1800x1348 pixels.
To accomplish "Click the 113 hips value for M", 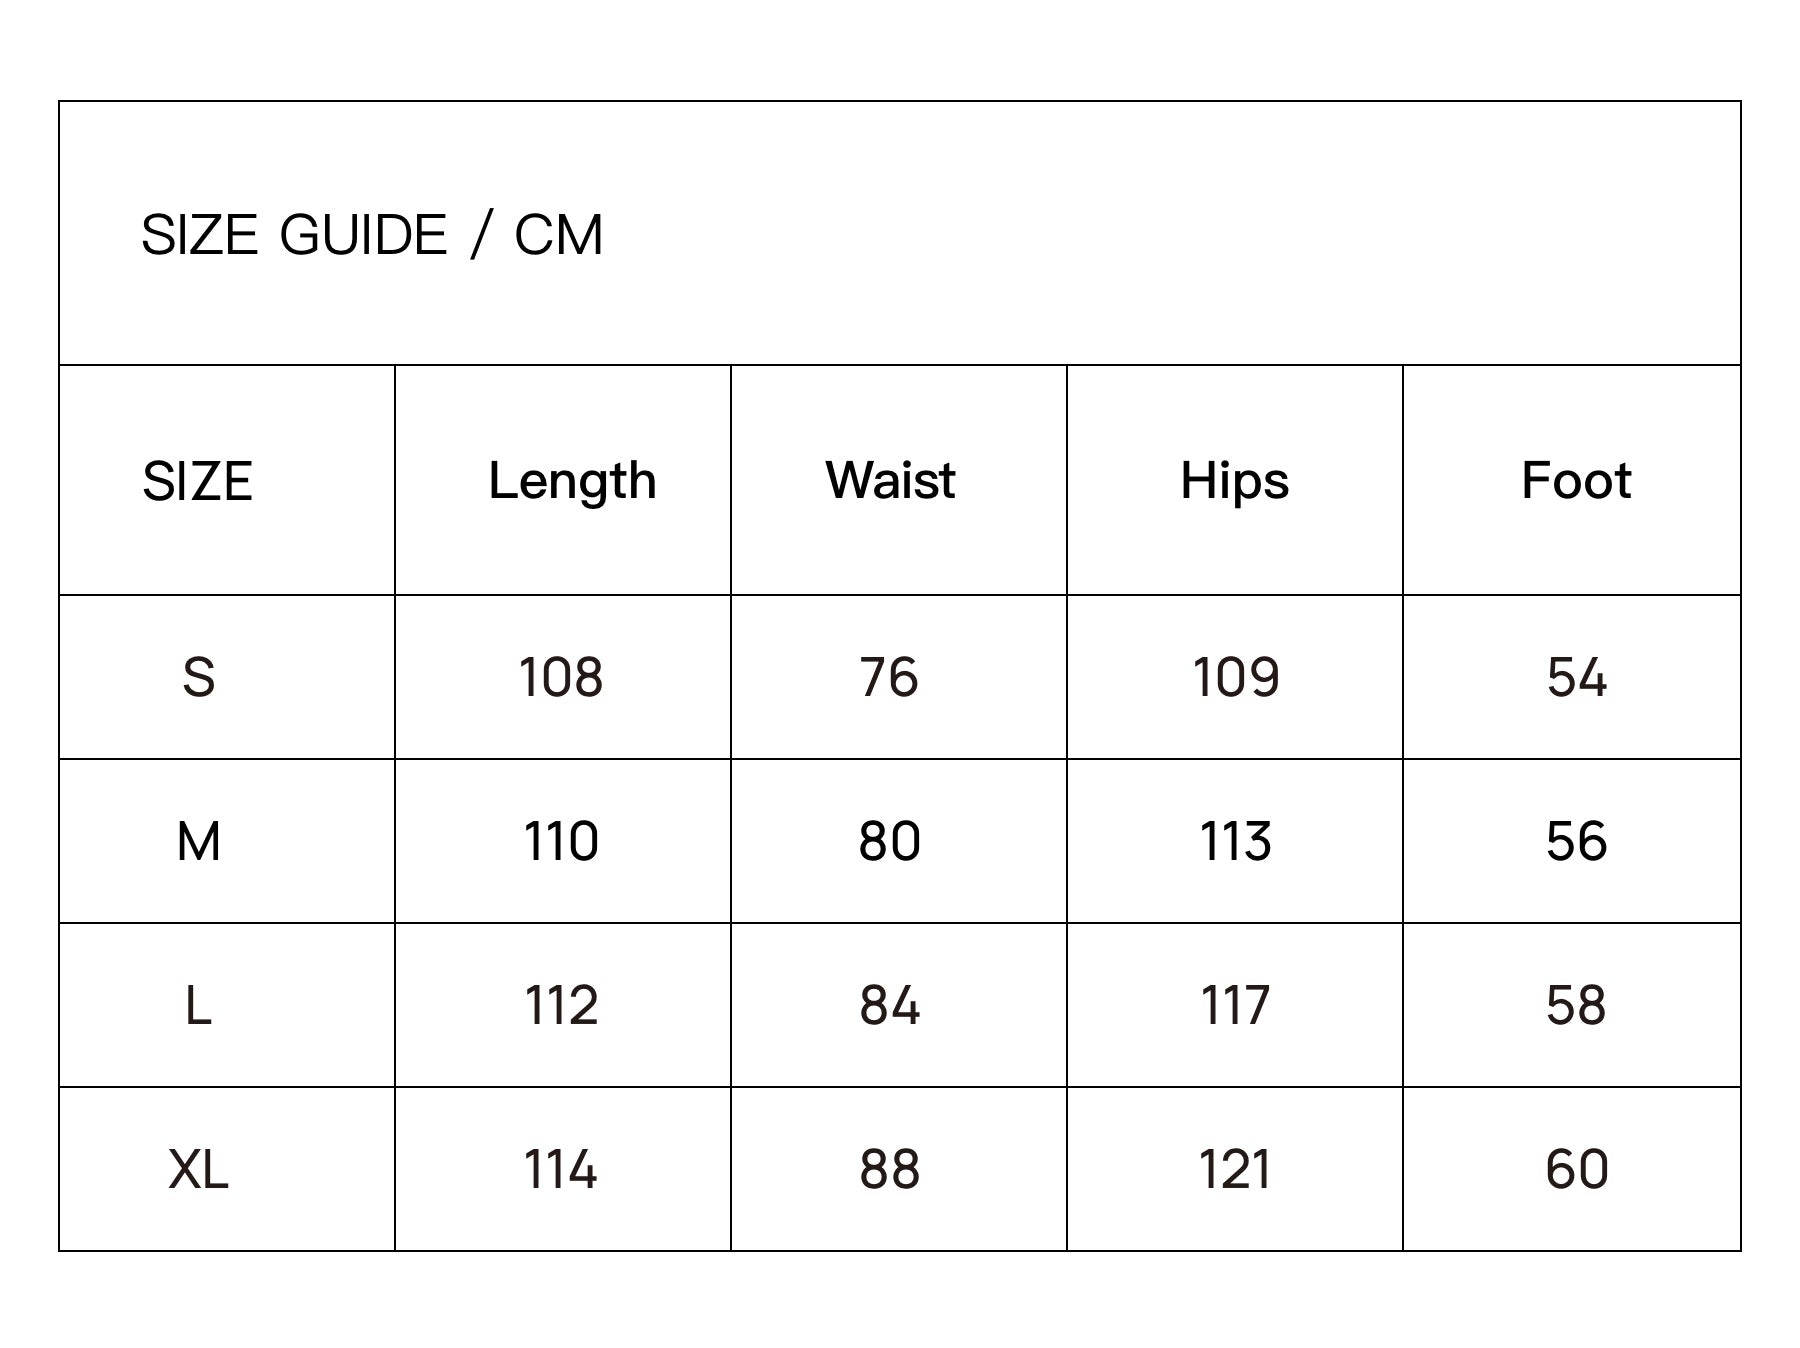I will pyautogui.click(x=1235, y=841).
